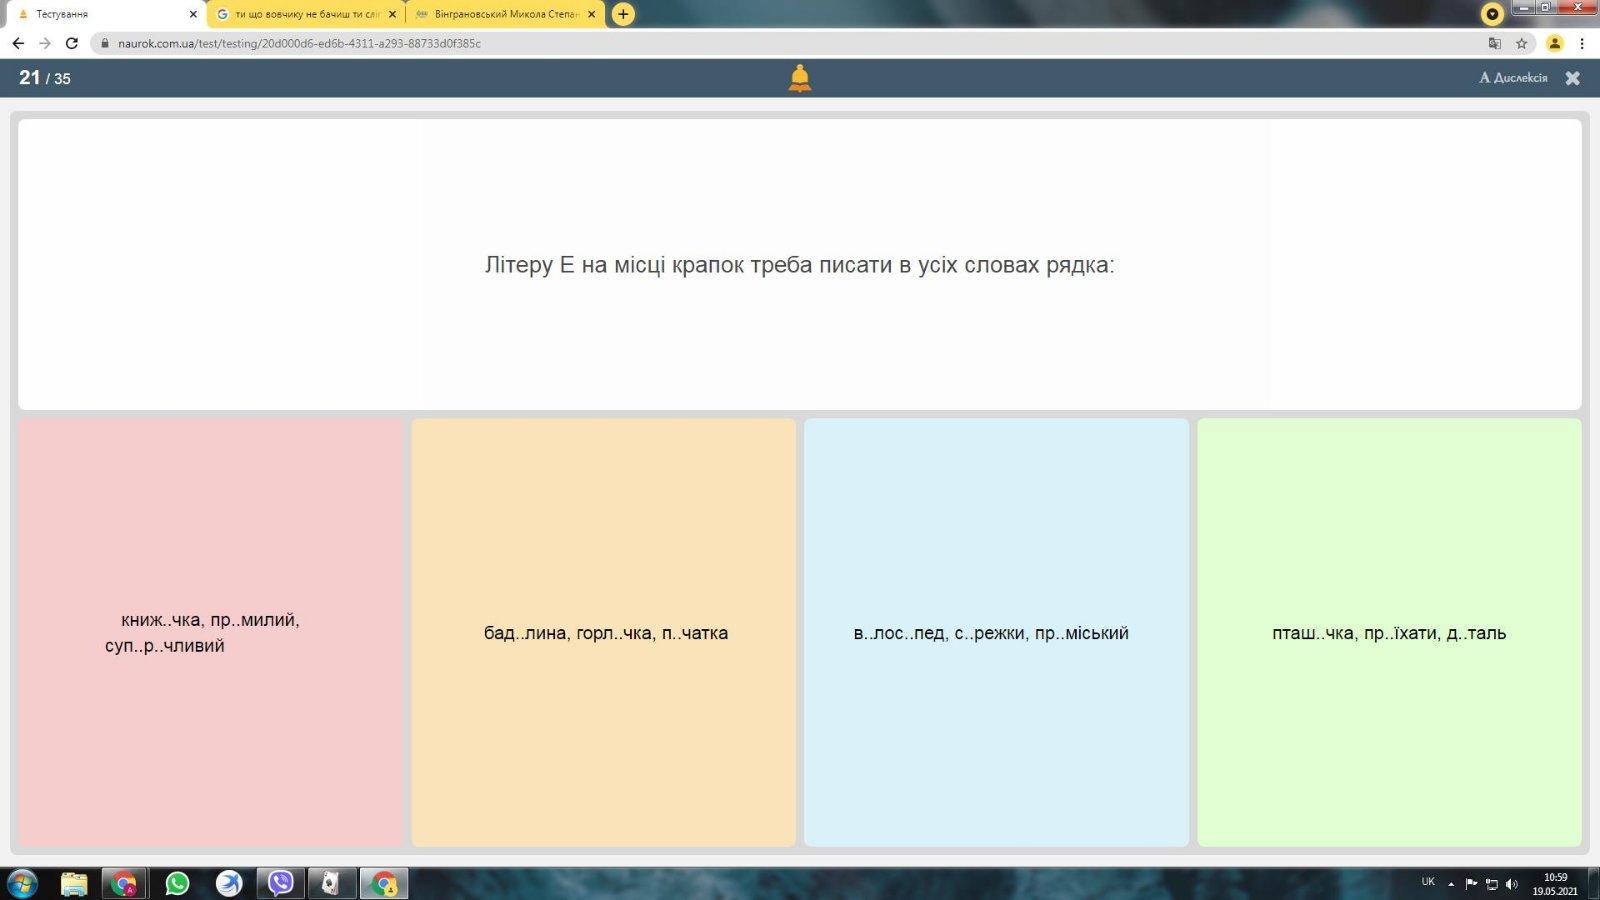Reload the current page
This screenshot has height=900, width=1600.
coord(72,43)
